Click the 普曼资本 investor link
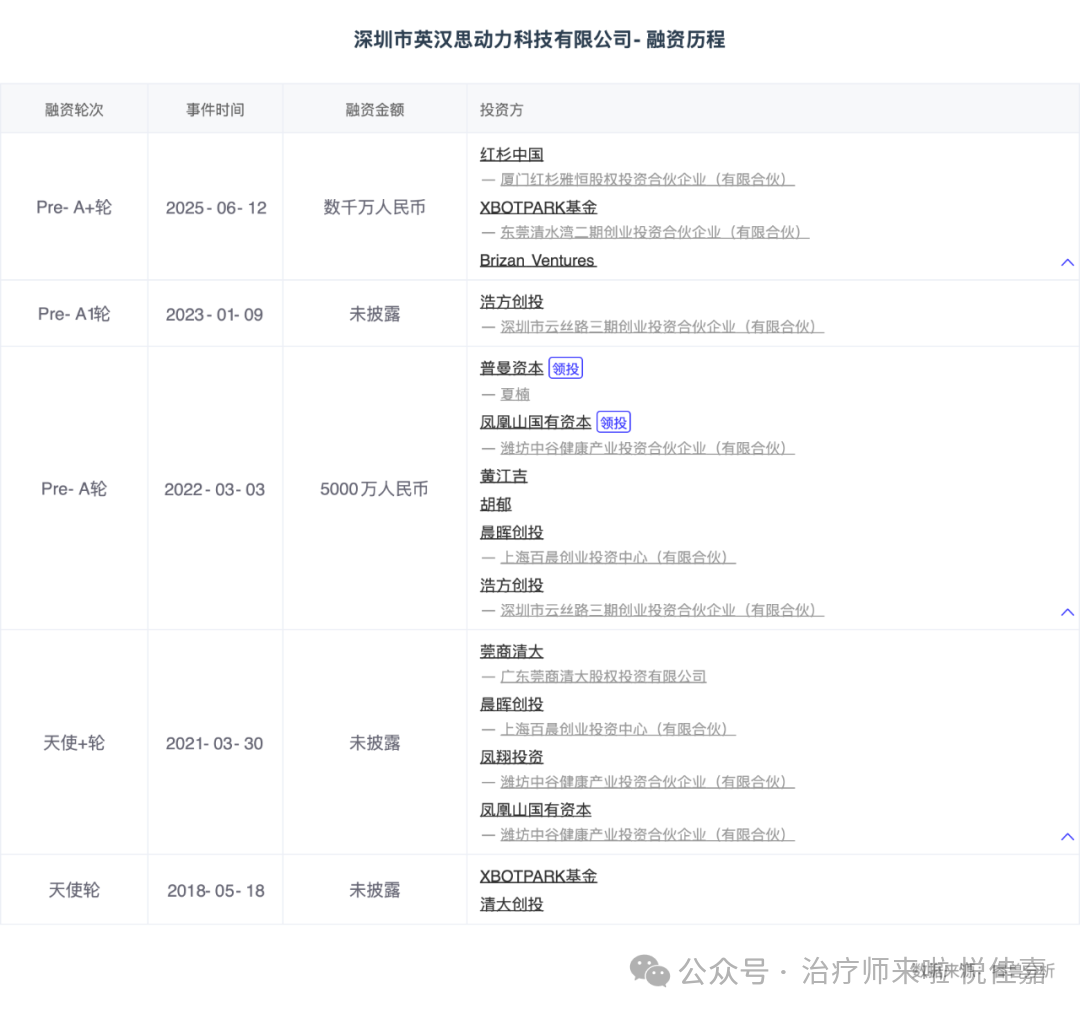Image resolution: width=1080 pixels, height=1014 pixels. point(511,367)
